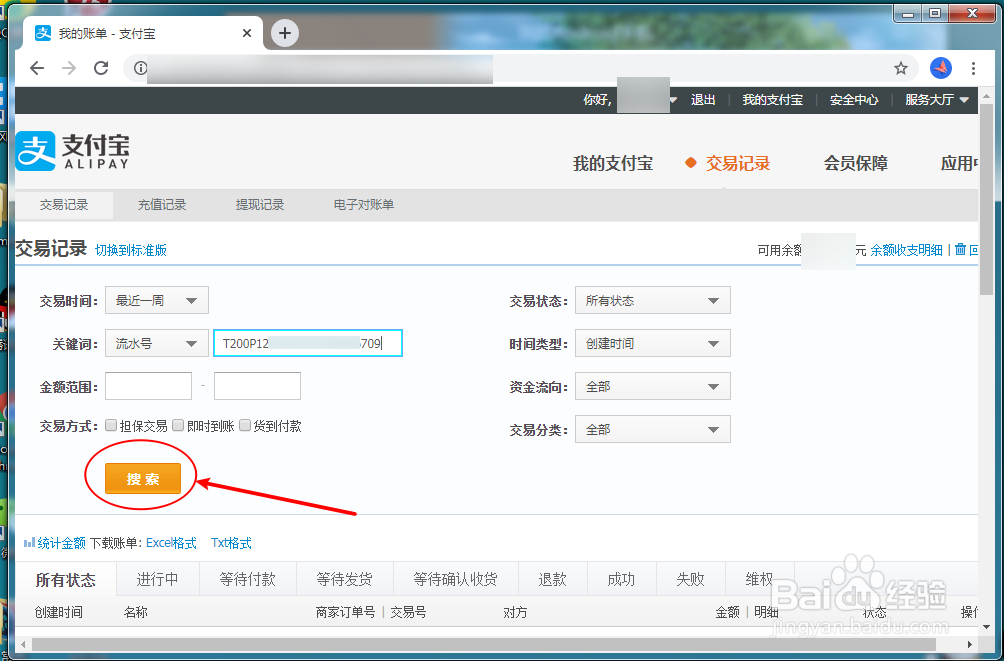Viewport: 1004px width, 661px height.
Task: Select the 失败 filter tab
Action: click(x=690, y=580)
